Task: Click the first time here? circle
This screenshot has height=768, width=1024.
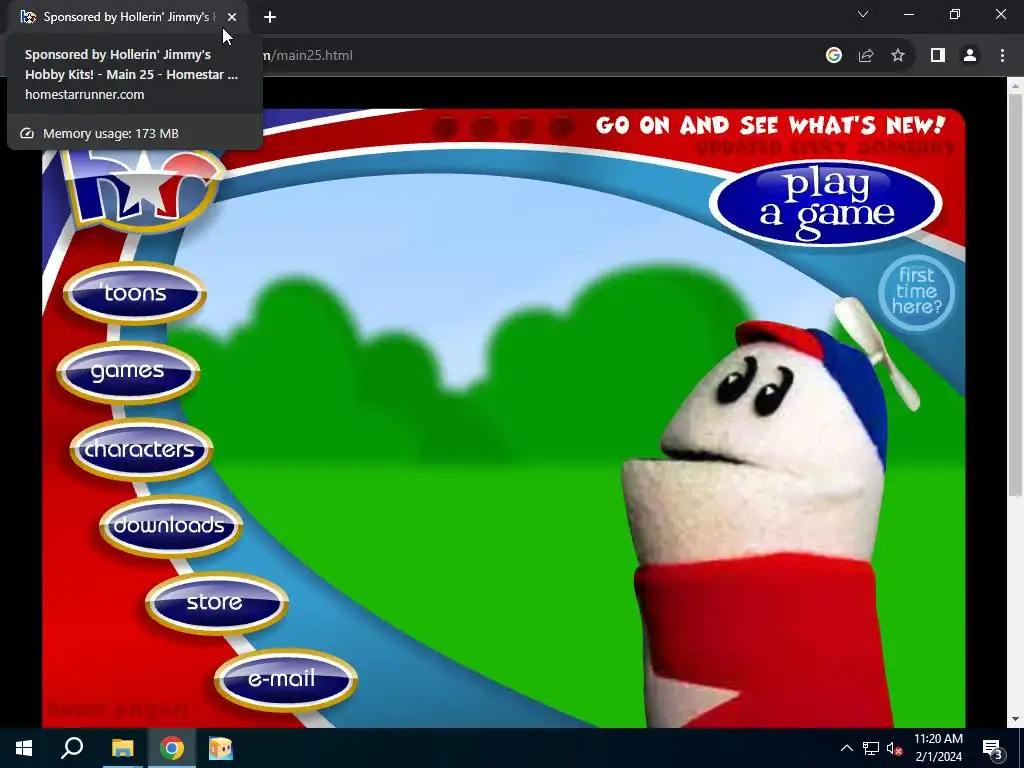Action: [x=916, y=292]
